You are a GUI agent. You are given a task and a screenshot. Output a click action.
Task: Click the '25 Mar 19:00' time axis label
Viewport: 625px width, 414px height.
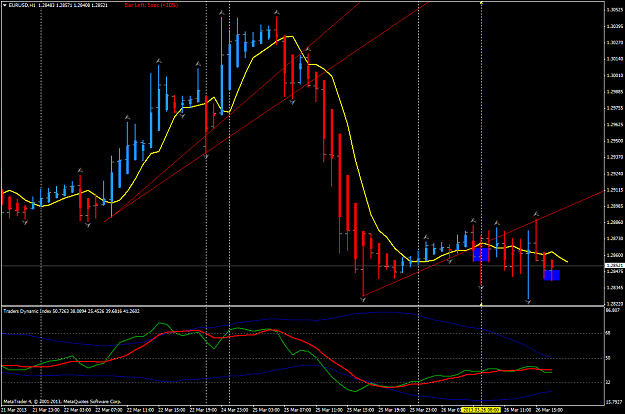(391, 410)
